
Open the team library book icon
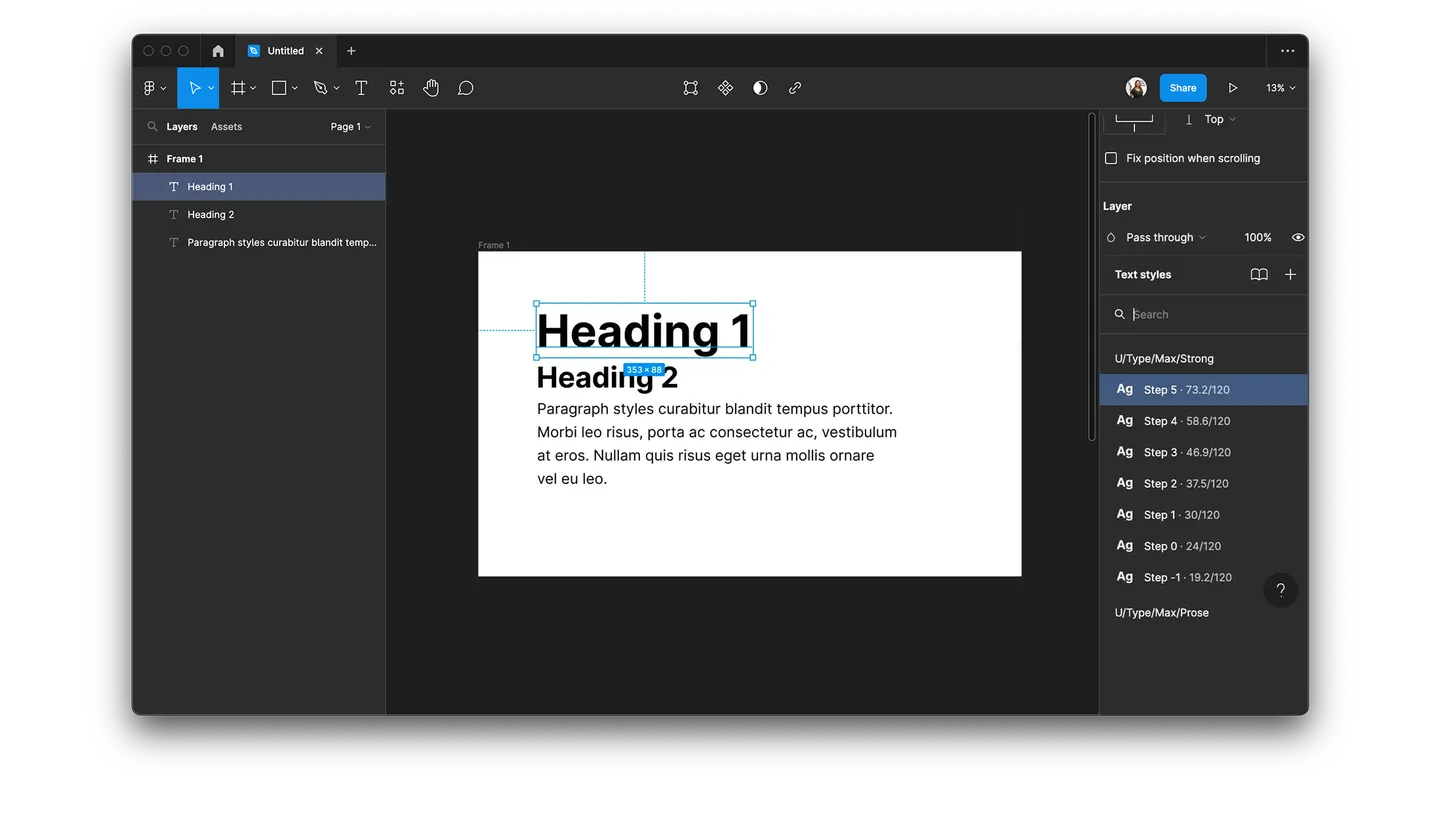click(1259, 274)
